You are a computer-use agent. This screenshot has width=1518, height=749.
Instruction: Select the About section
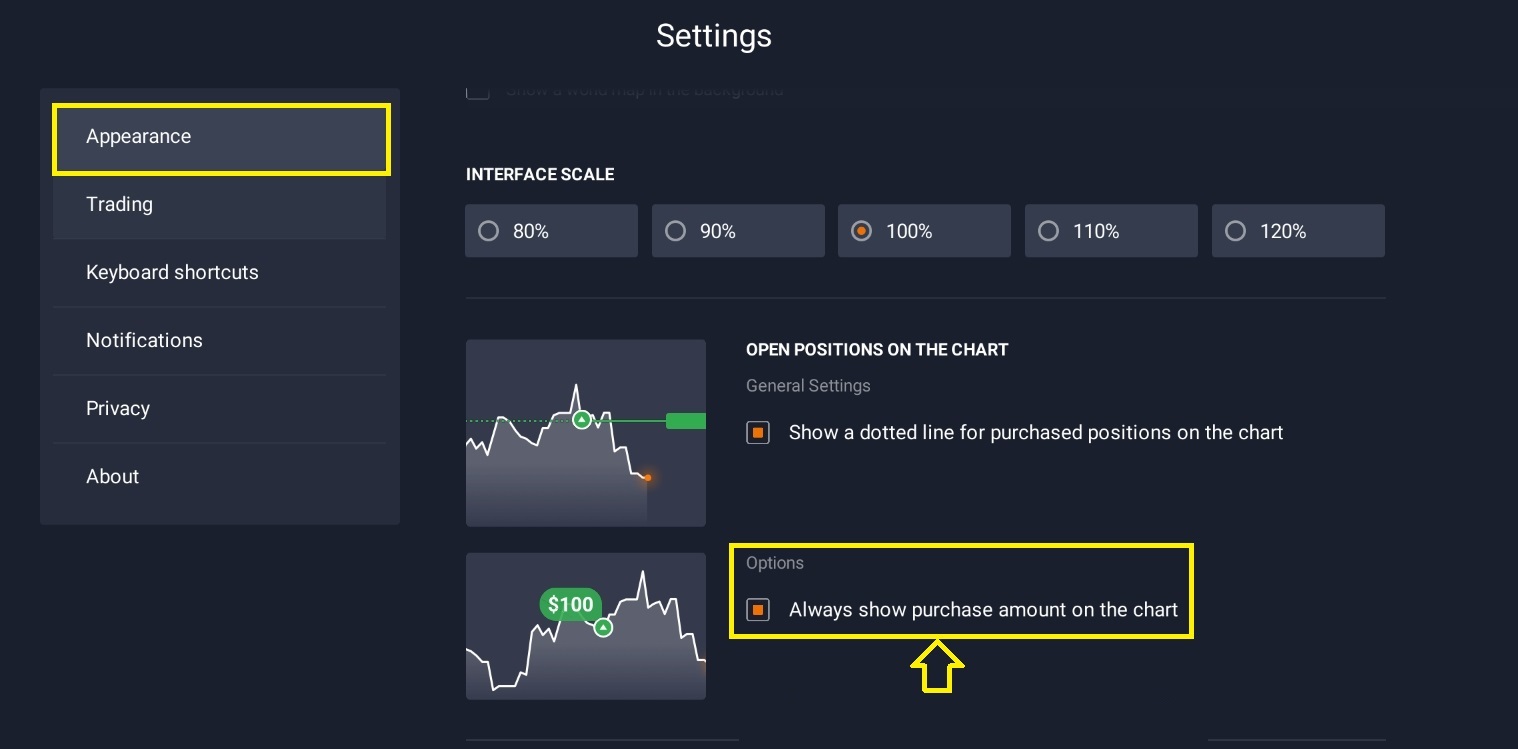219,476
